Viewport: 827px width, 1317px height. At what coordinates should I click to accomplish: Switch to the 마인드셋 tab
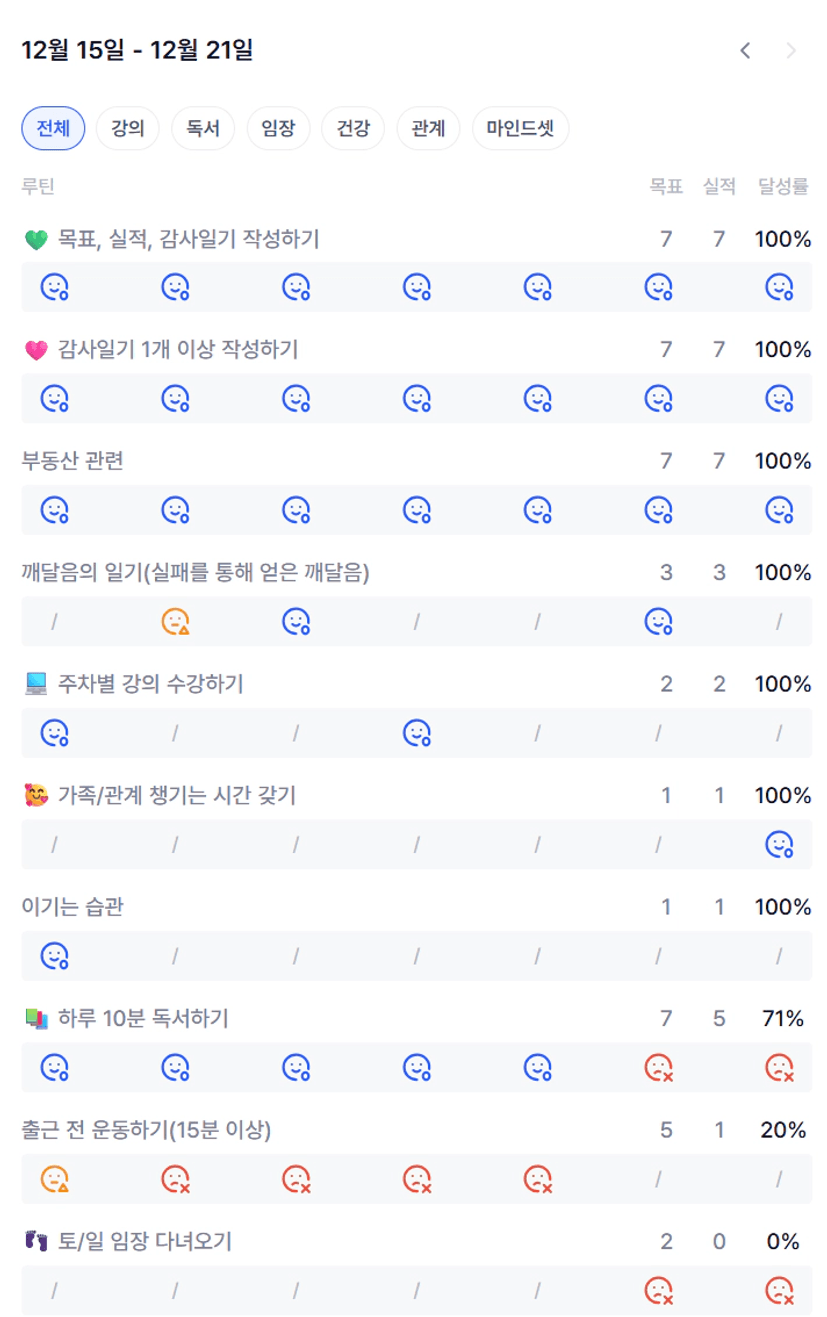click(520, 128)
